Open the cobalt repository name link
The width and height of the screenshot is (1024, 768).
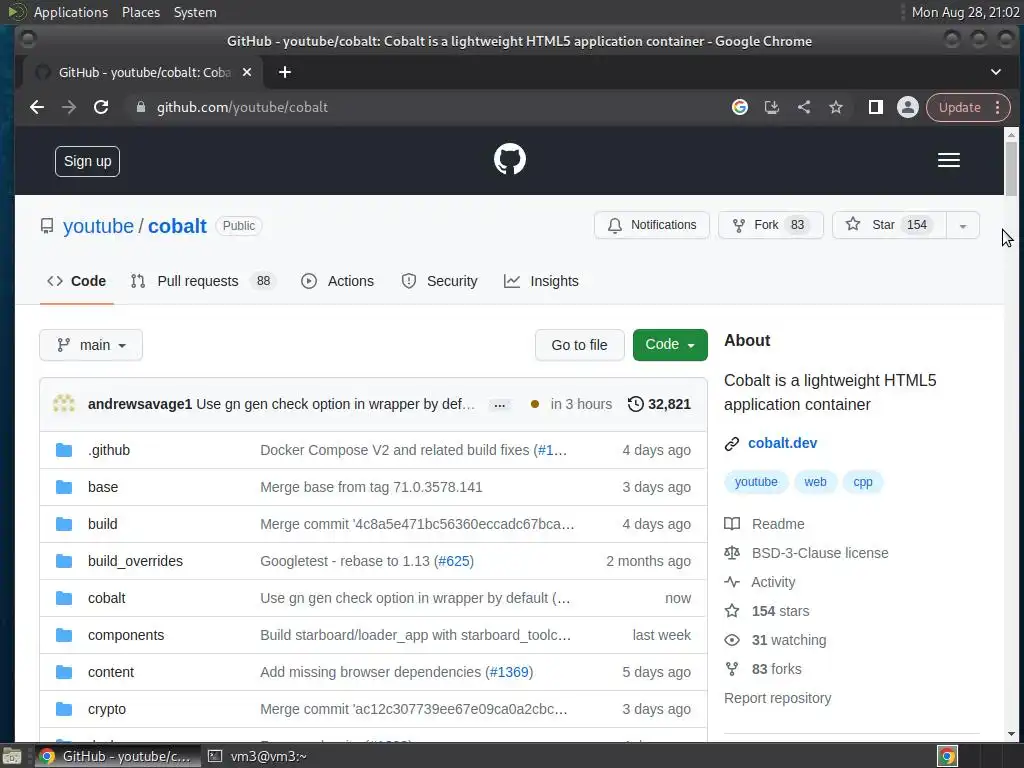(x=177, y=226)
